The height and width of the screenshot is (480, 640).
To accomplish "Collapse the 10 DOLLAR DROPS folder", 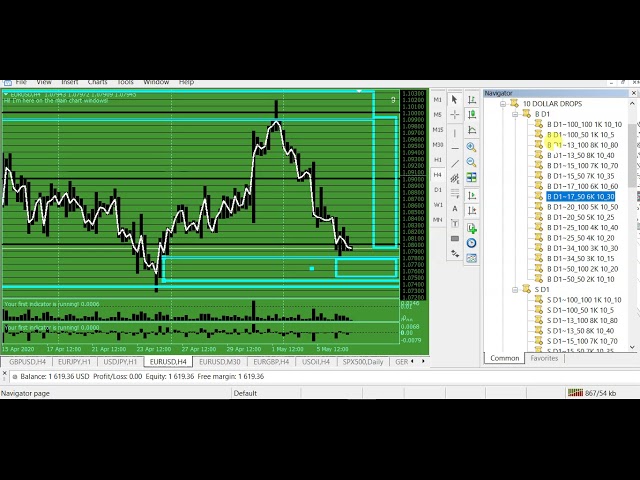I will 504,104.
